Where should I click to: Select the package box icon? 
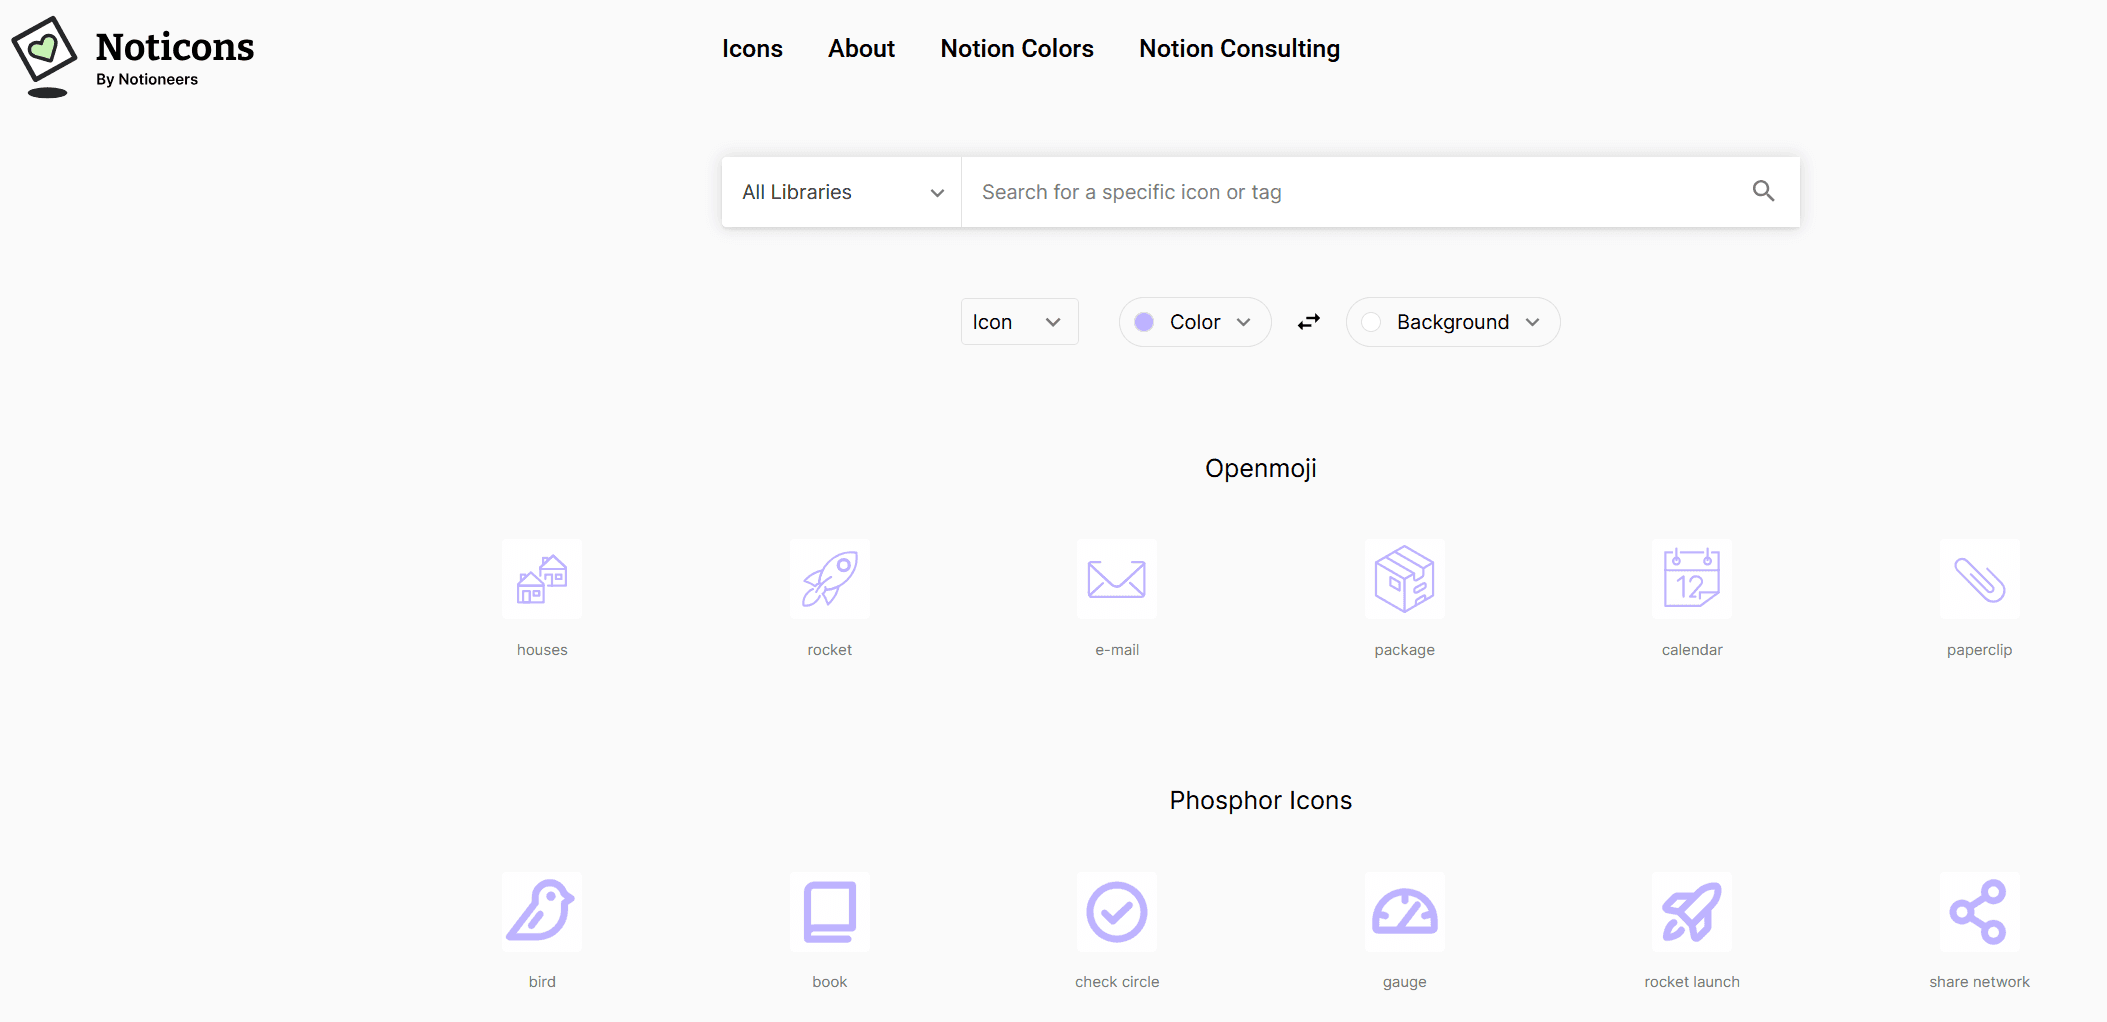tap(1405, 579)
